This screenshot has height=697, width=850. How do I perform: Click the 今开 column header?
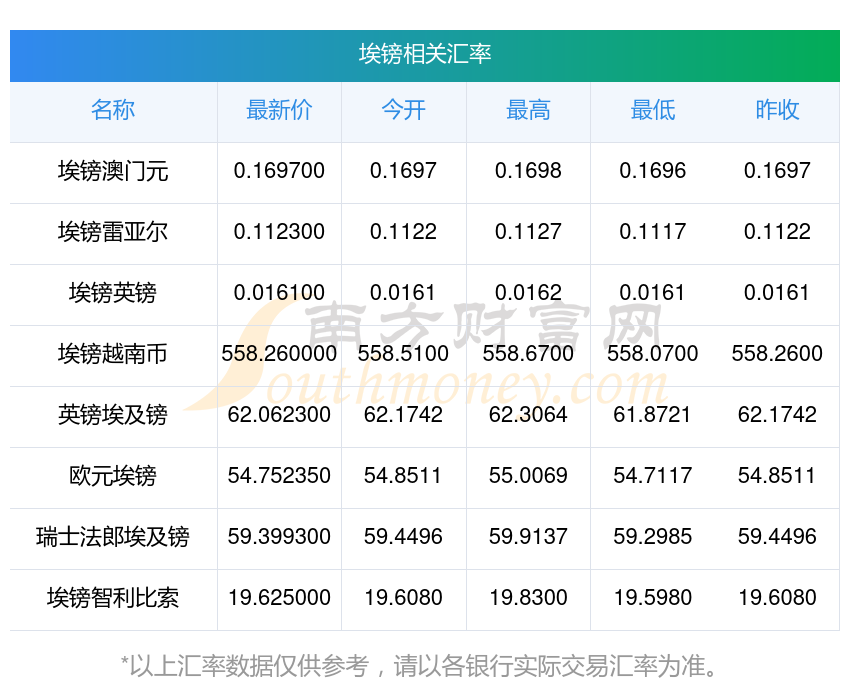coord(403,110)
